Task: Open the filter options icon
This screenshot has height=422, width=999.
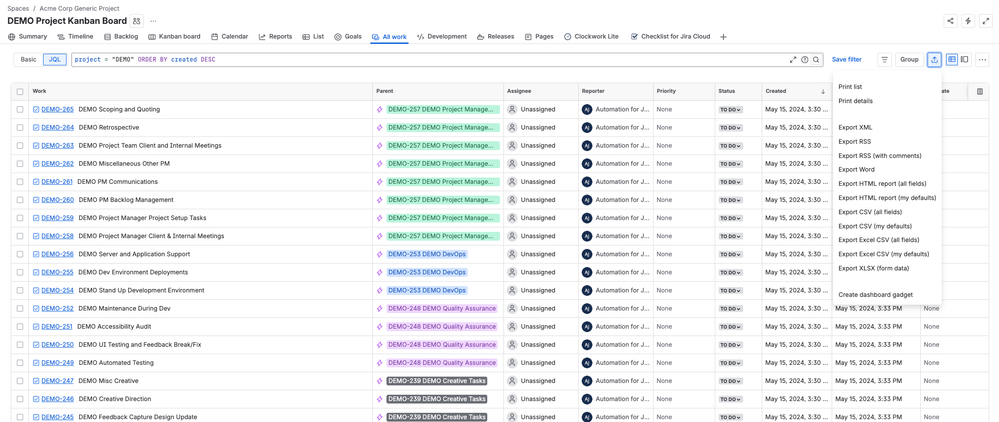Action: 884,60
